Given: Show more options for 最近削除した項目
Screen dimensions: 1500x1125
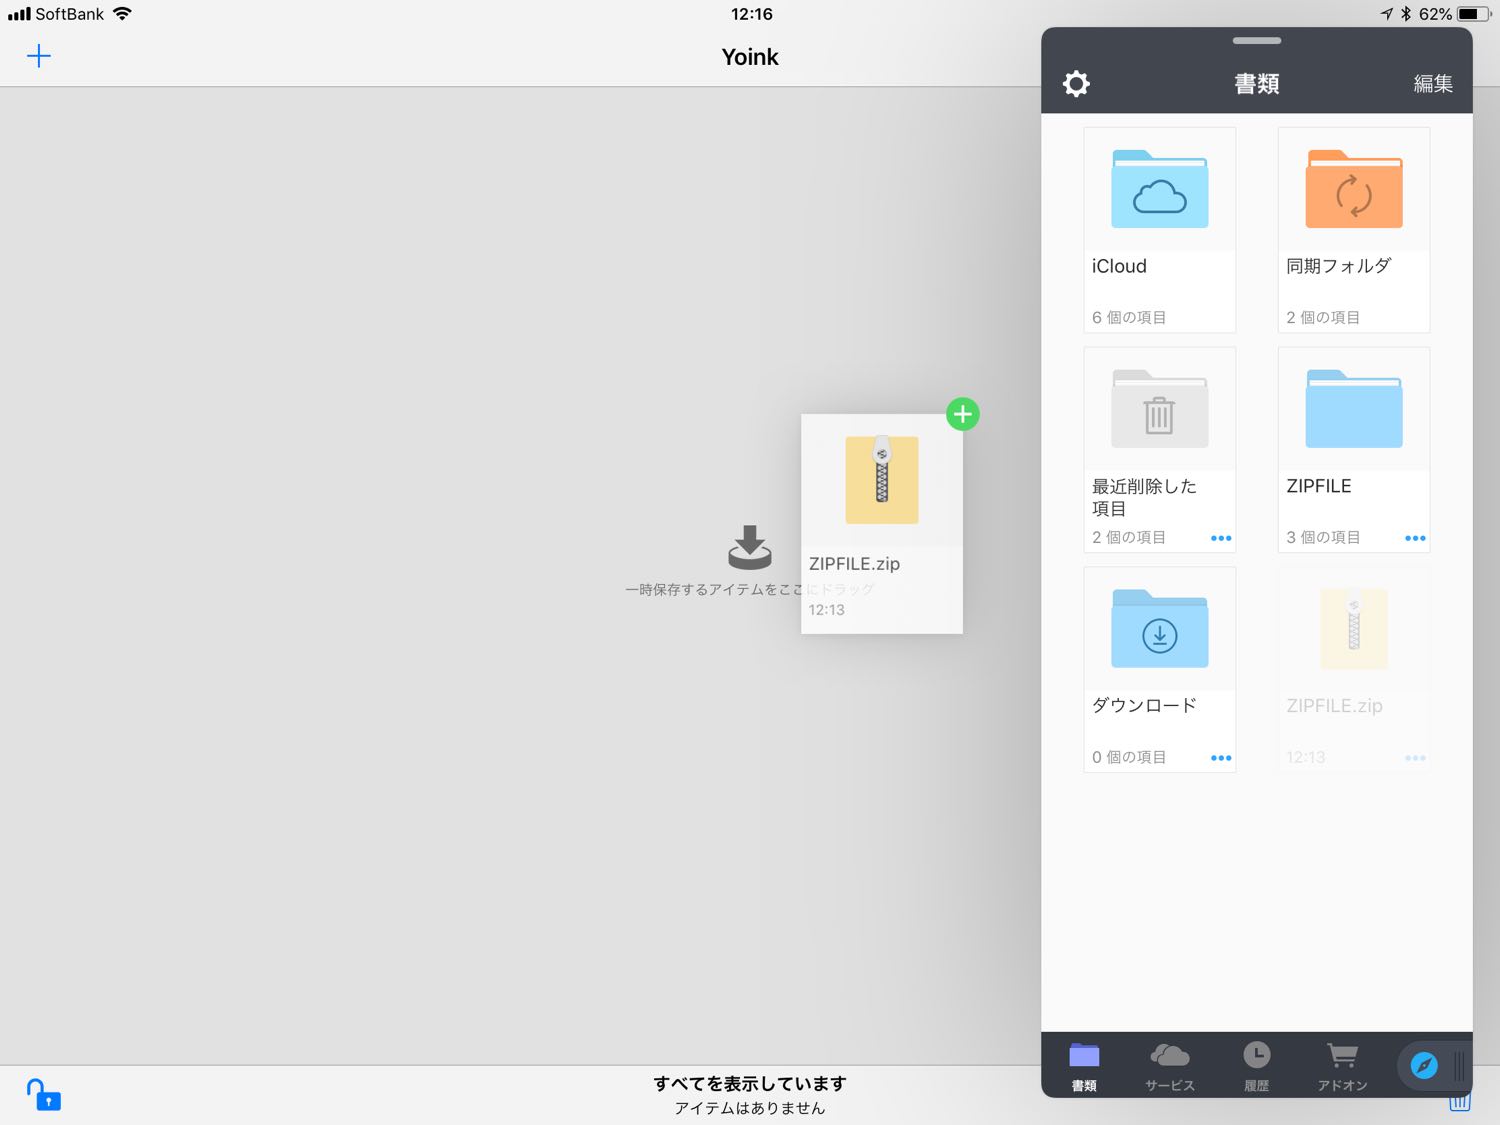Looking at the screenshot, I should 1221,538.
